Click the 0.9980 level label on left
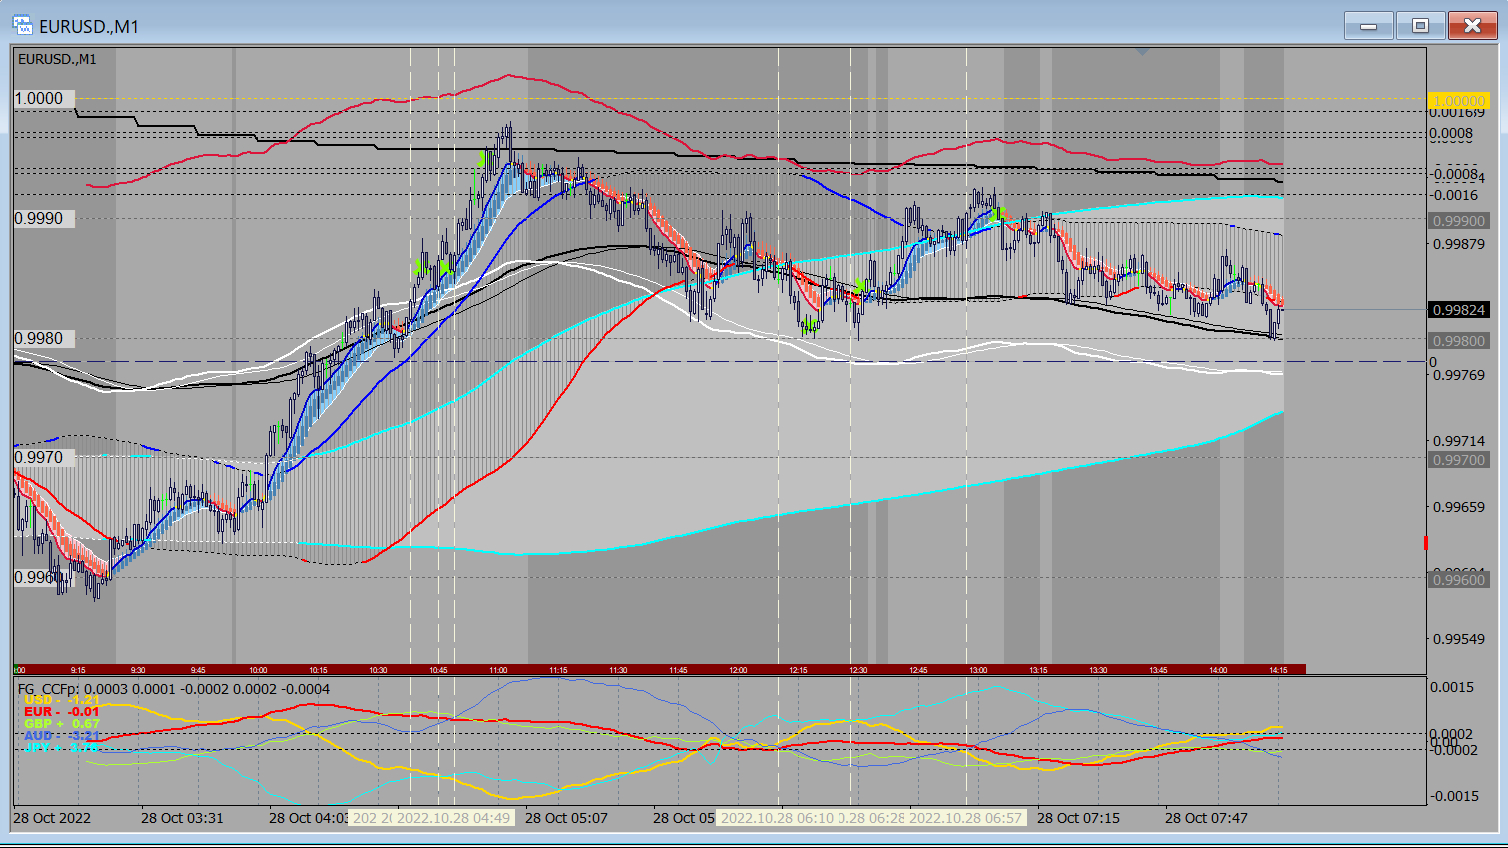The image size is (1508, 848). (x=39, y=338)
